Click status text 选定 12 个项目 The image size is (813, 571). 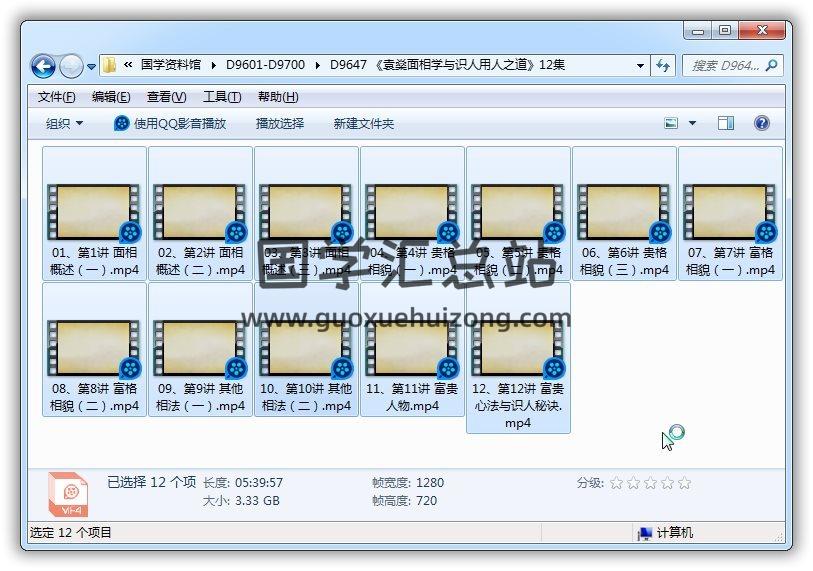71,533
